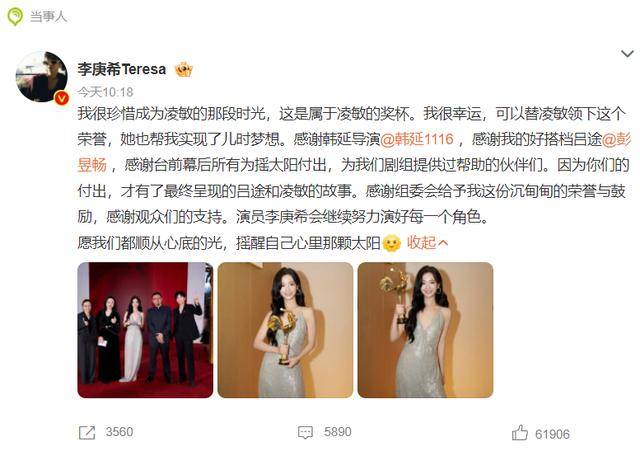This screenshot has height=451, width=640.
Task: Click comment count 5890
Action: pyautogui.click(x=338, y=432)
